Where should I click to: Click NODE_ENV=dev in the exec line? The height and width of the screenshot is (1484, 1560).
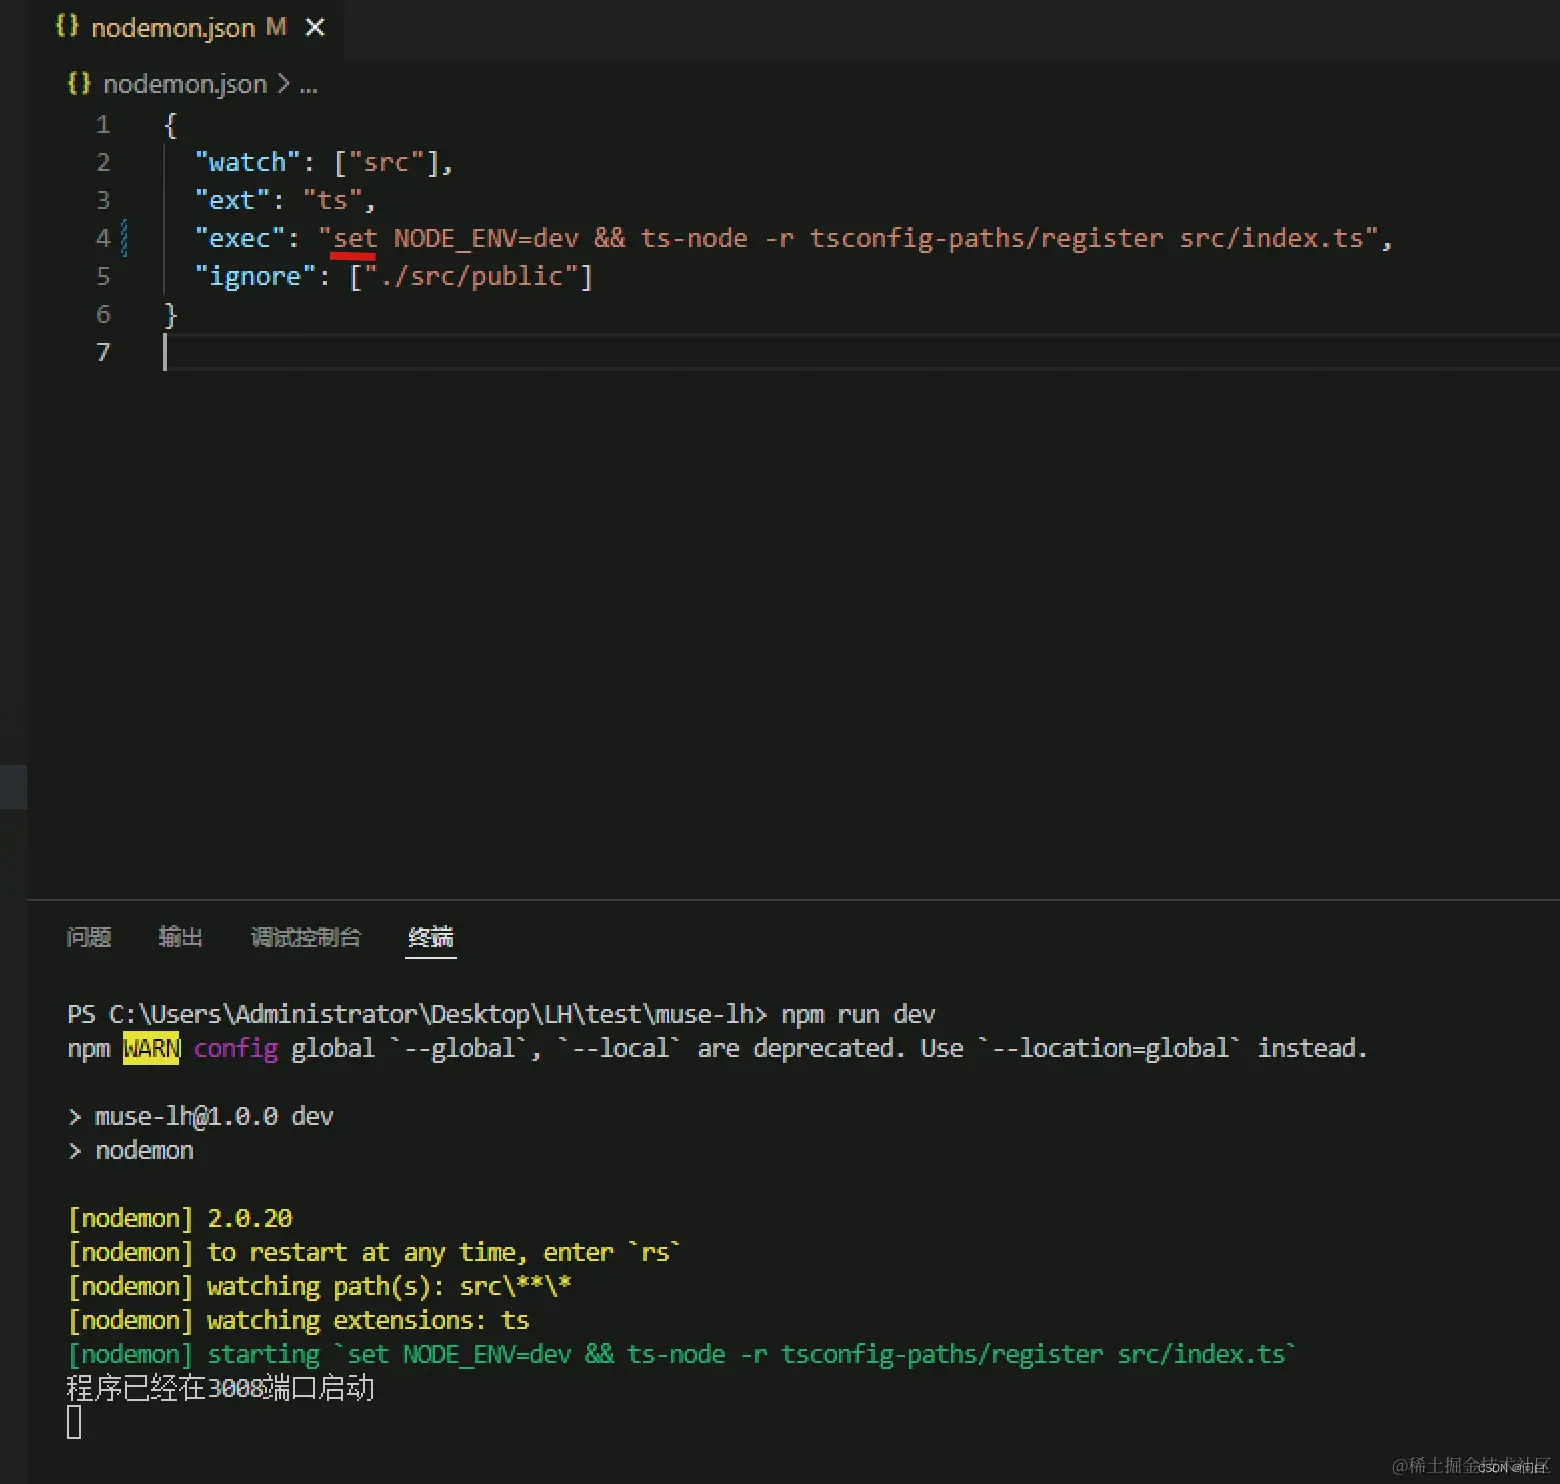click(486, 239)
